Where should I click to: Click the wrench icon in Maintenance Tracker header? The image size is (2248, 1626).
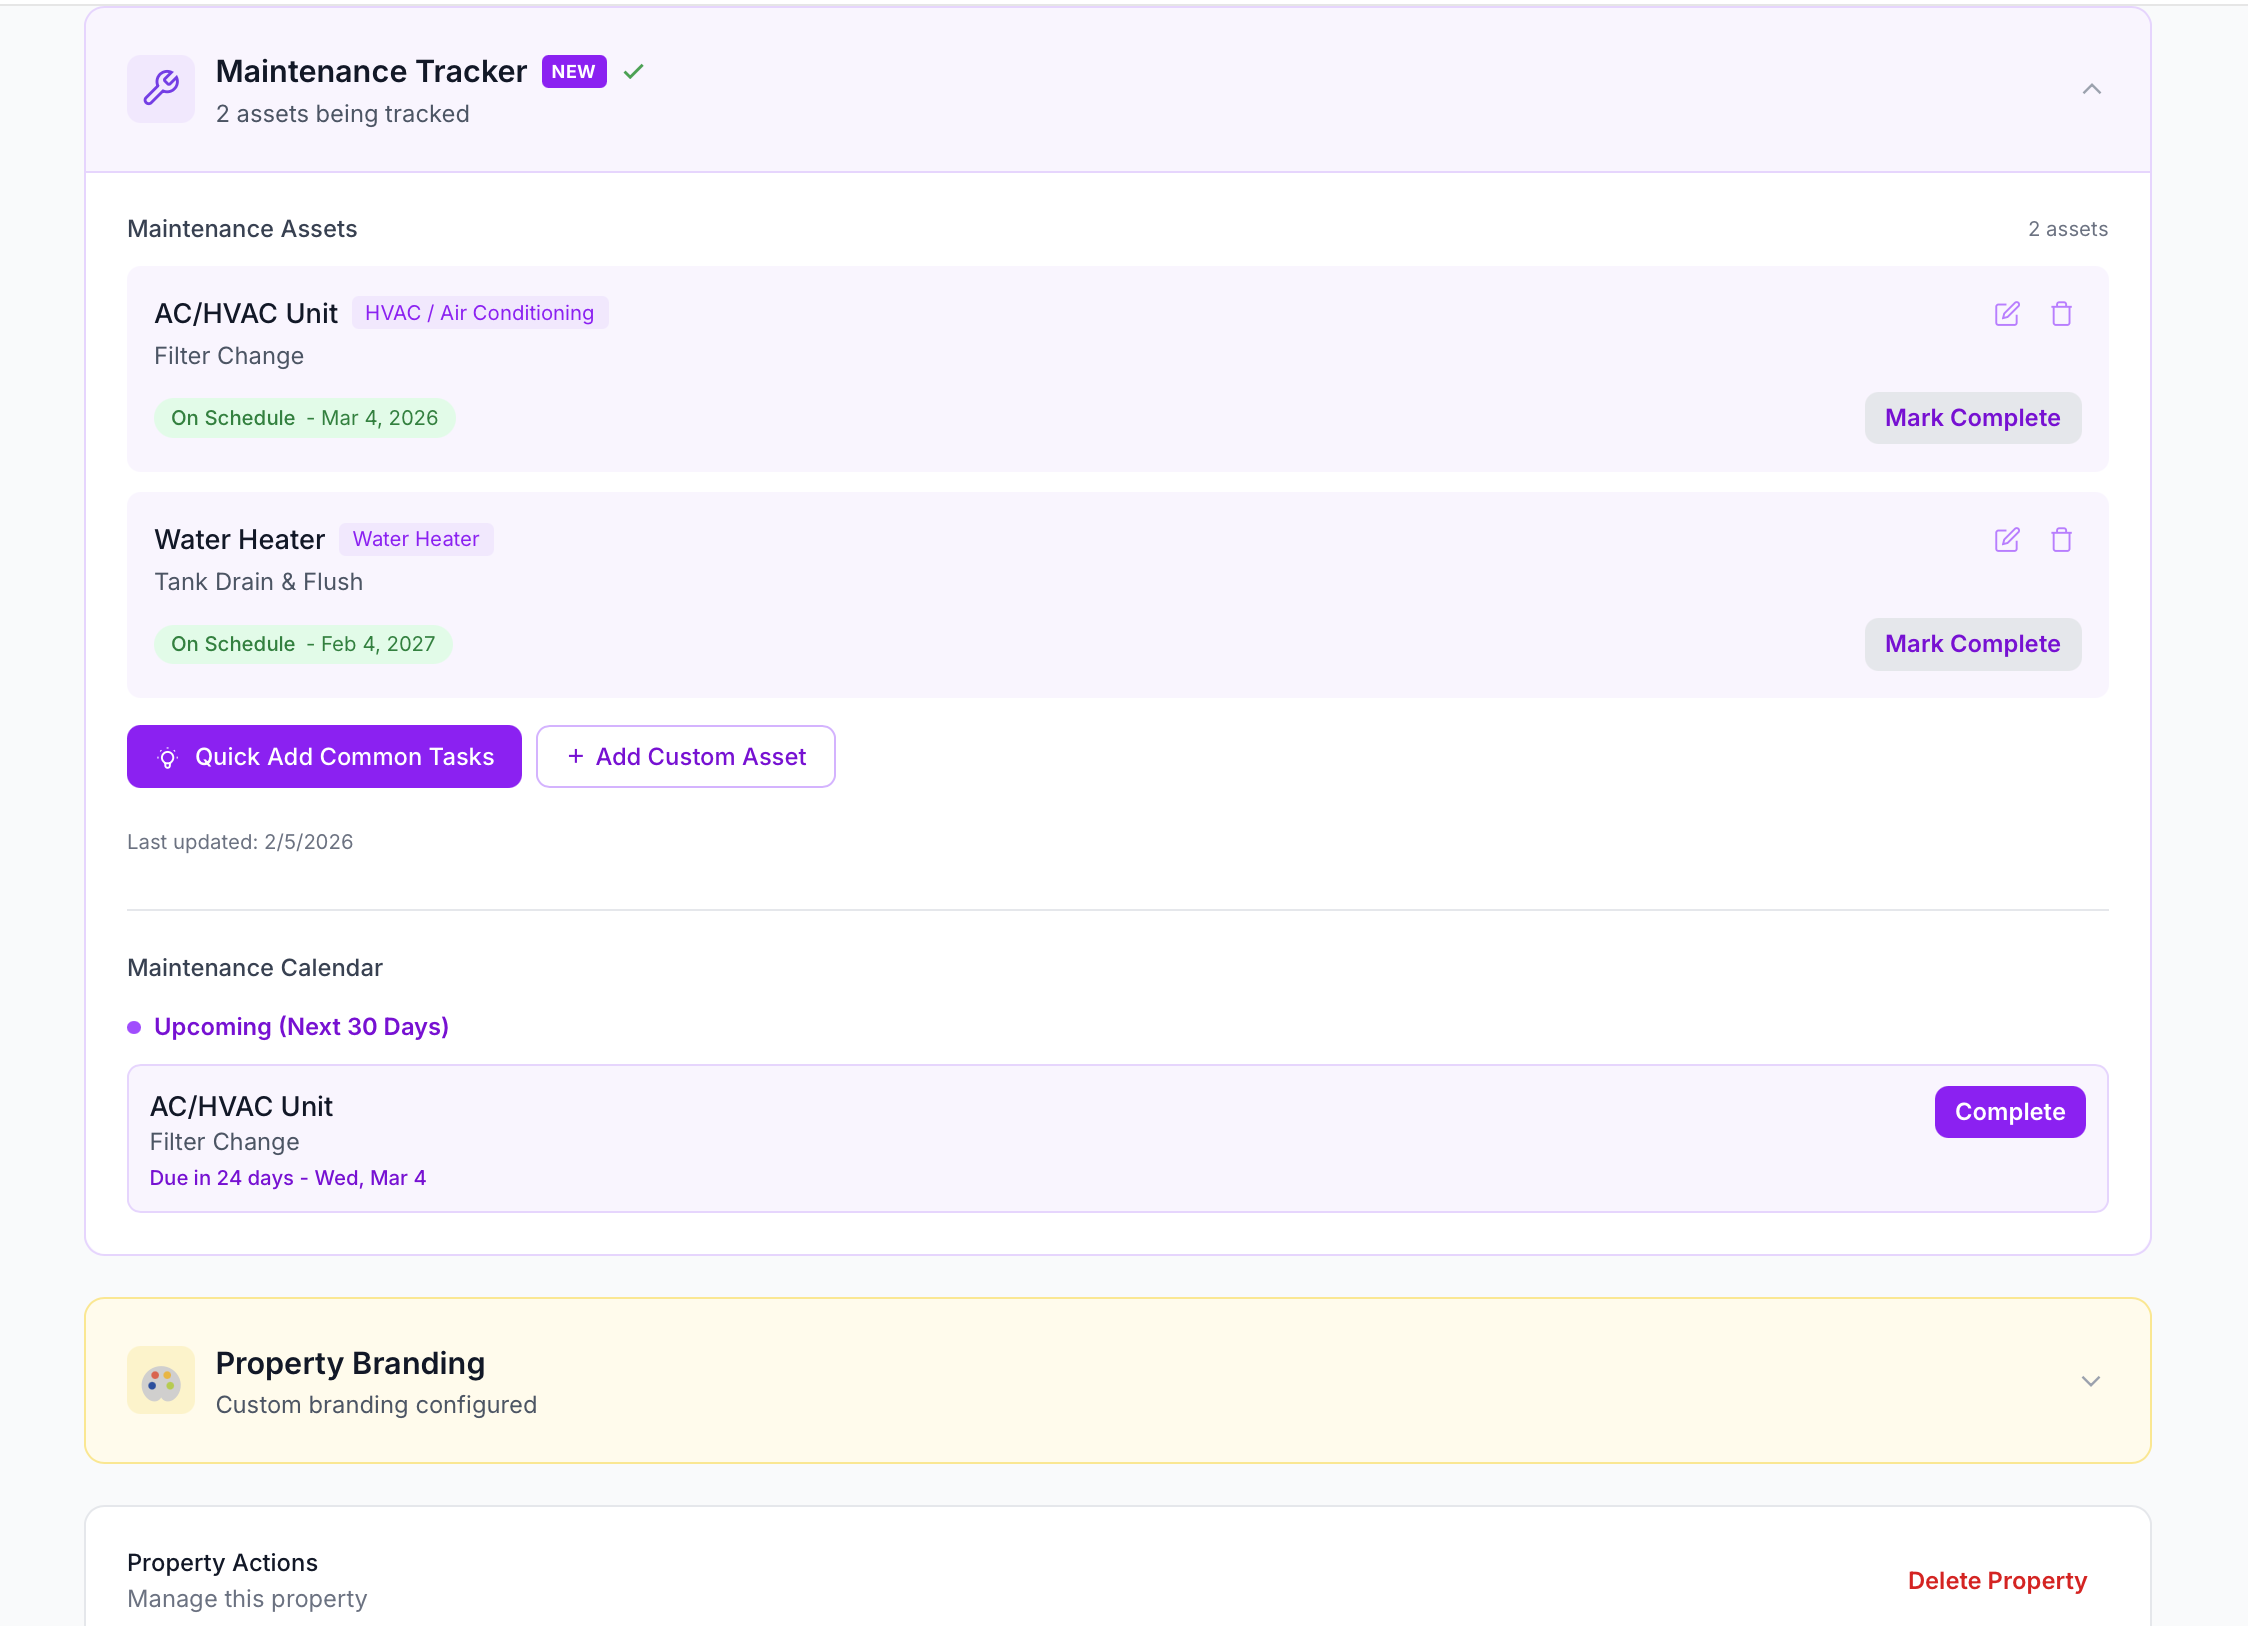(160, 89)
